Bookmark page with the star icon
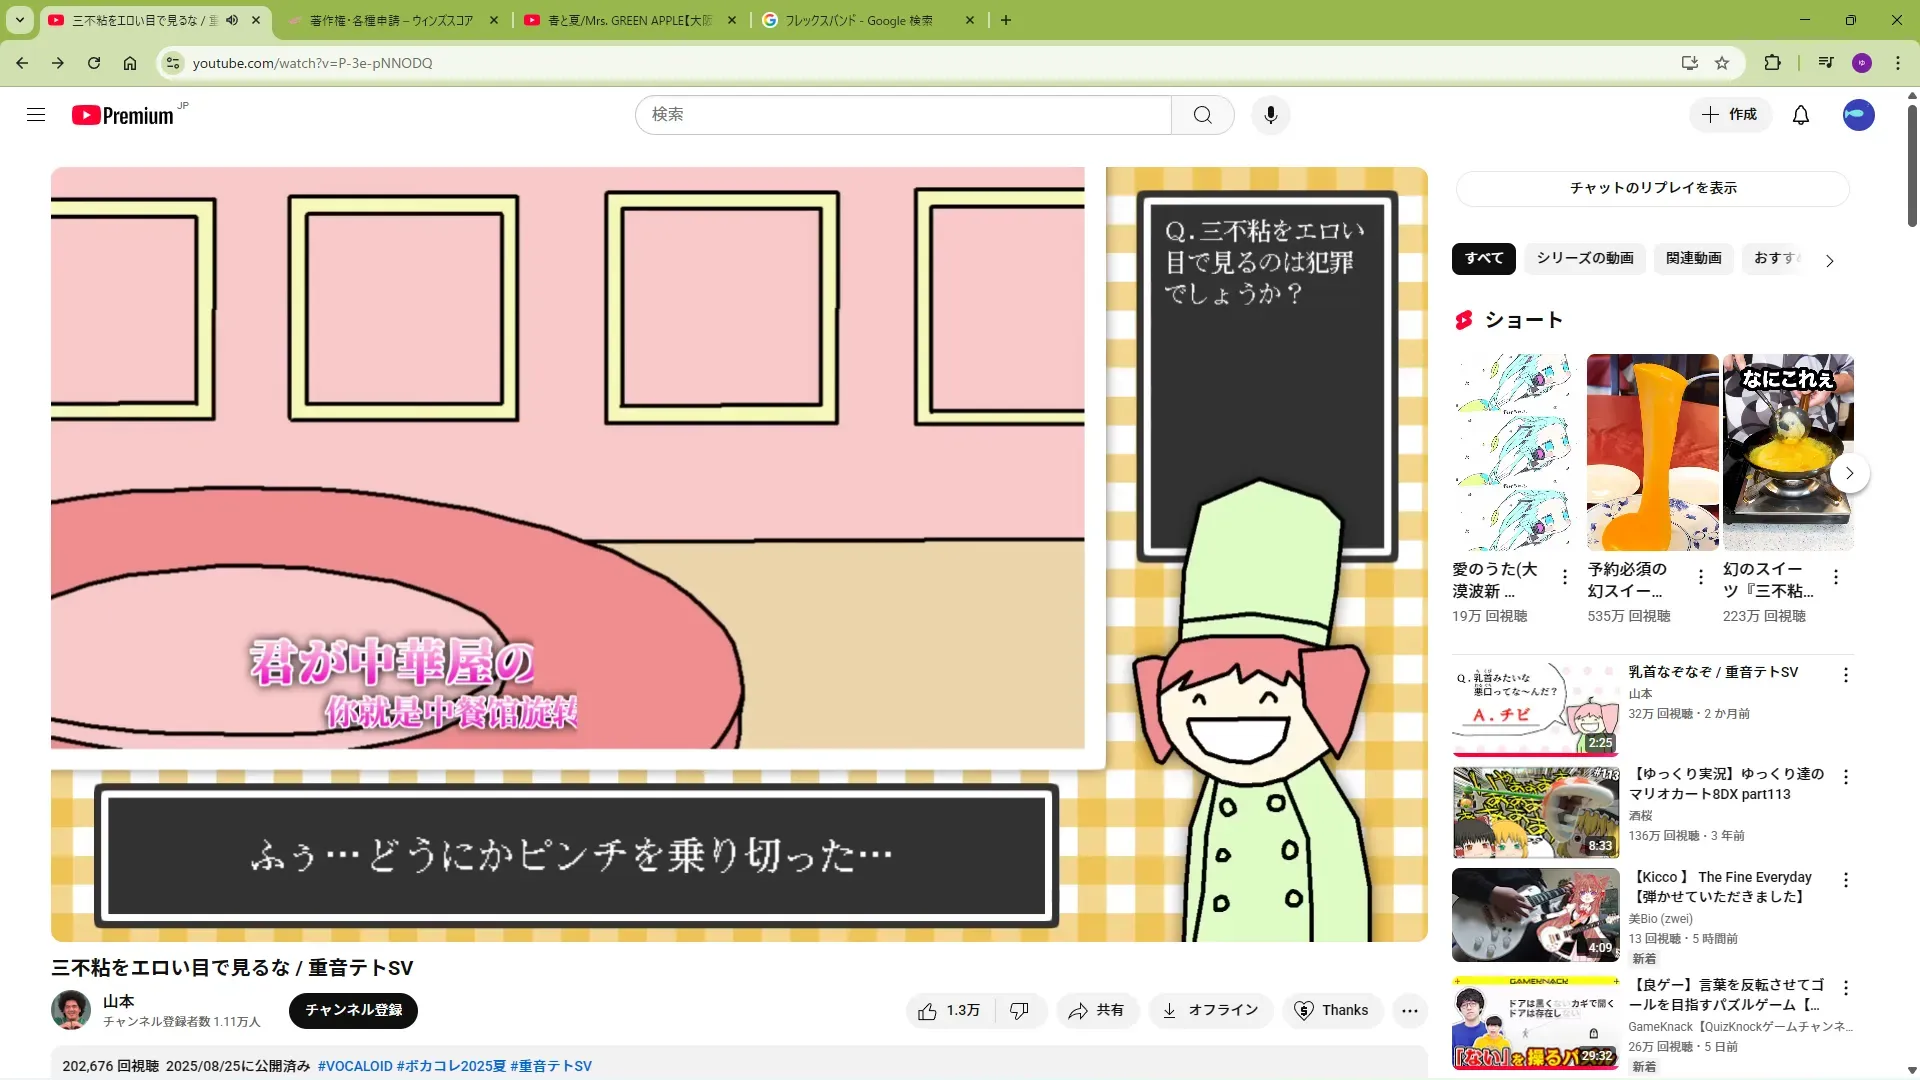Viewport: 1920px width, 1080px height. pyautogui.click(x=1722, y=63)
